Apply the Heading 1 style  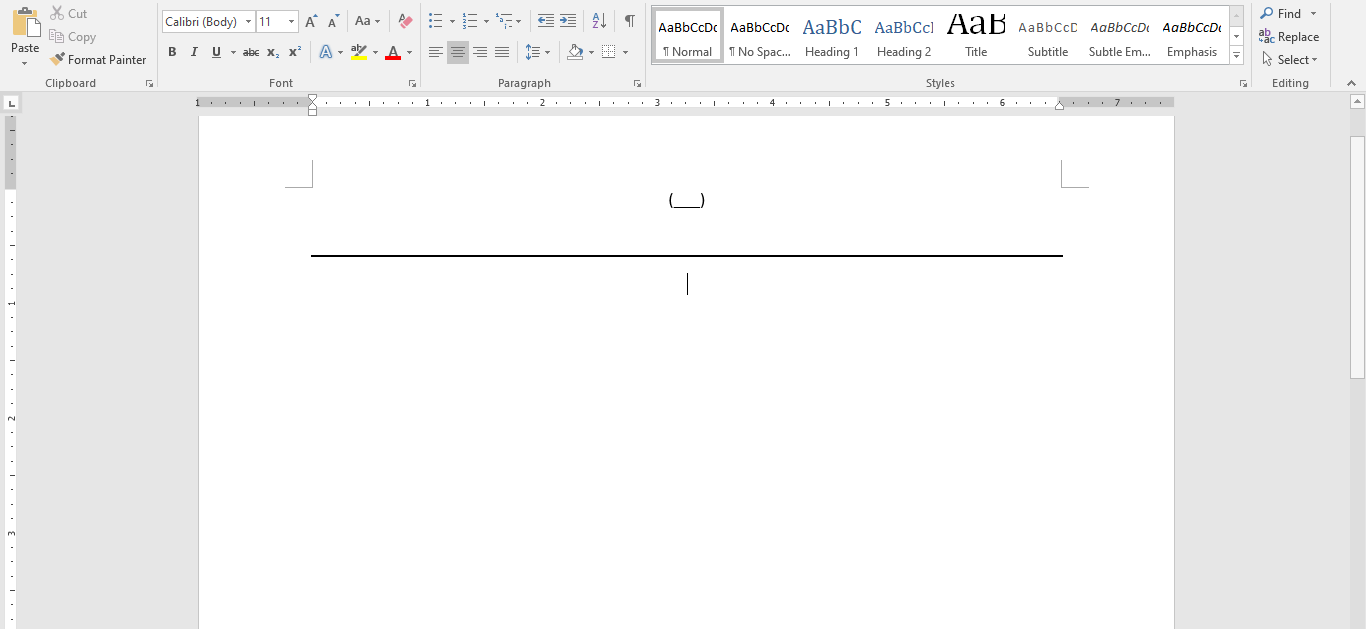coord(832,36)
